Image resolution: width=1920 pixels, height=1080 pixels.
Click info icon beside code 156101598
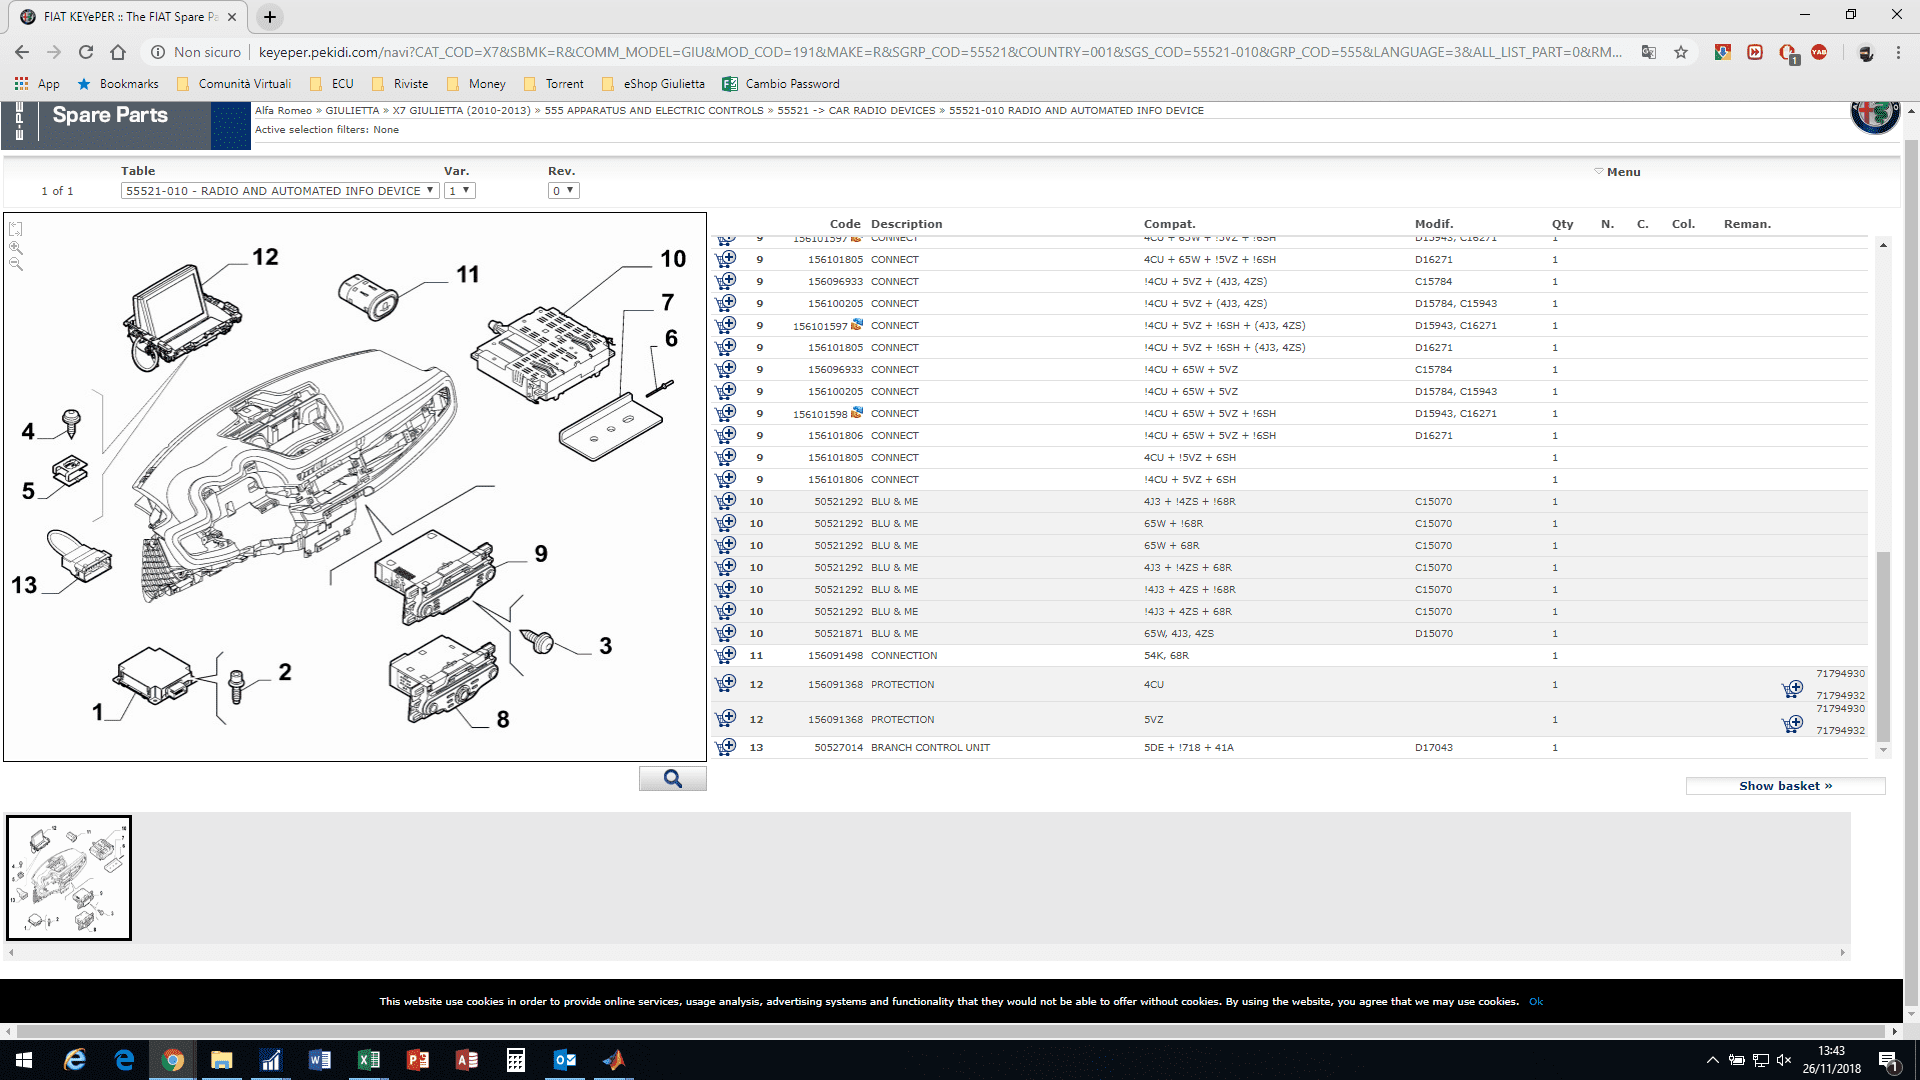[857, 412]
